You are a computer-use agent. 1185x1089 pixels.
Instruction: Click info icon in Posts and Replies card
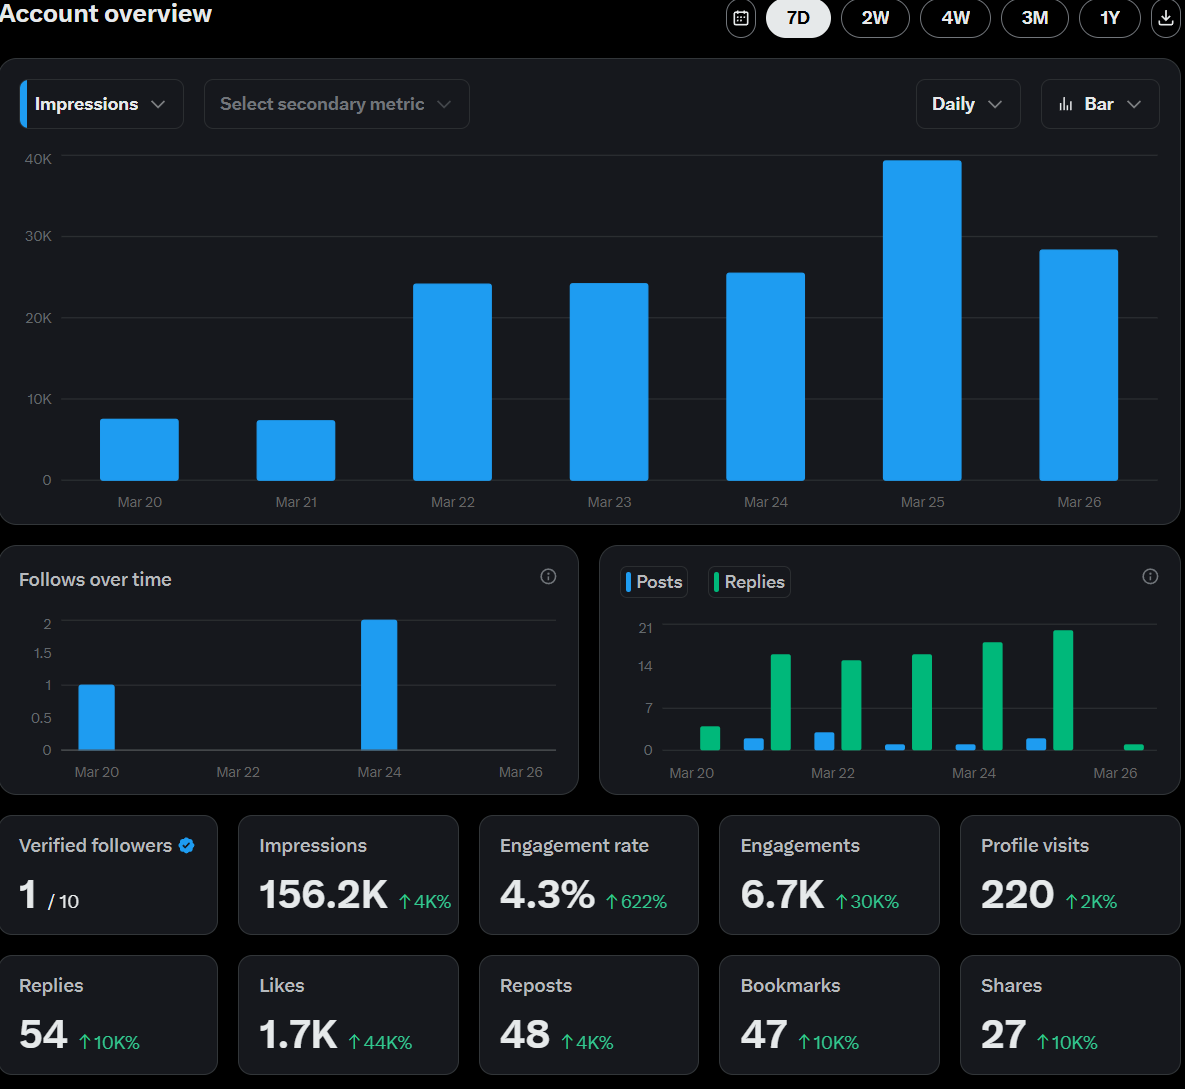click(1150, 577)
